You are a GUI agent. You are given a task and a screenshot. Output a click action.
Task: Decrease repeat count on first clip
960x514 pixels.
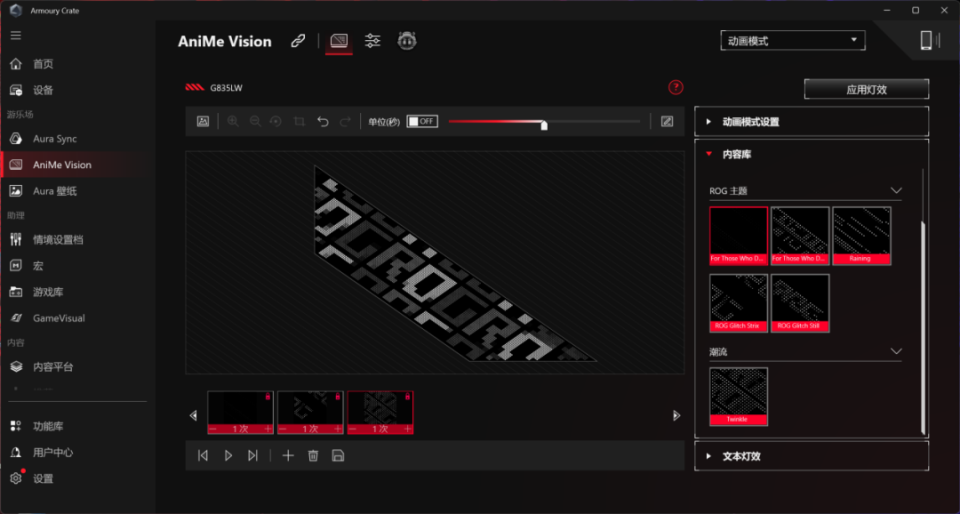[x=212, y=430]
